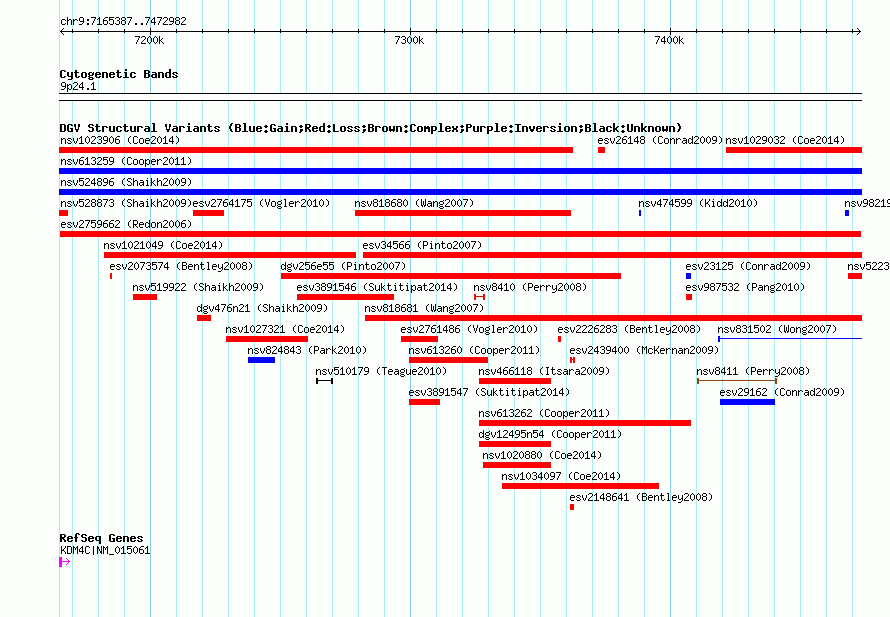
Task: Click the nsv510179 (Teague2010) black marker
Action: (x=325, y=381)
